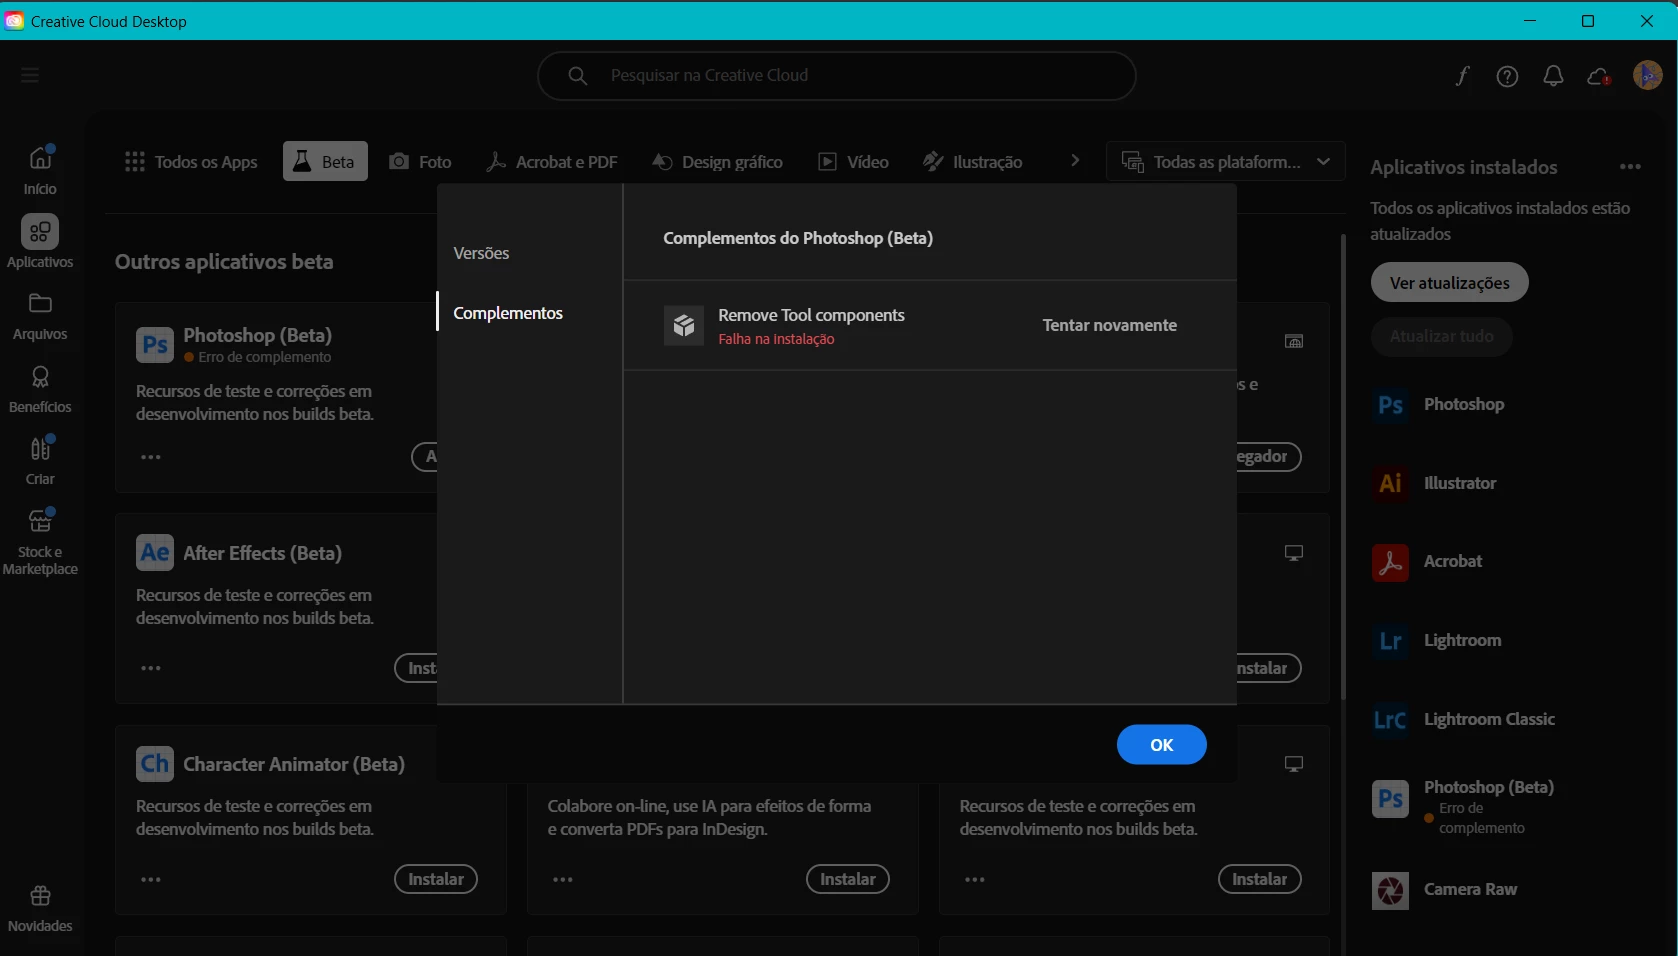Select Complementos in the dialog sidebar
This screenshot has height=956, width=1678.
point(508,313)
